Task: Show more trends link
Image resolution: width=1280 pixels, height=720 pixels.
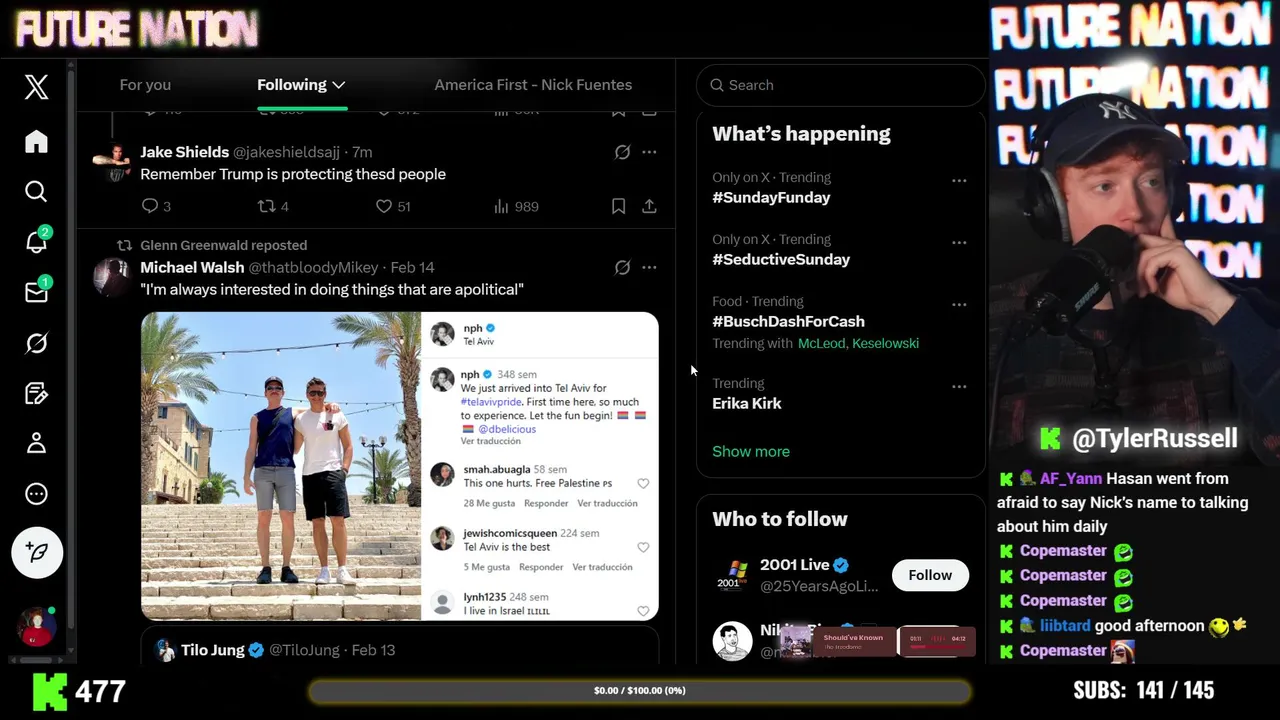Action: tap(751, 452)
